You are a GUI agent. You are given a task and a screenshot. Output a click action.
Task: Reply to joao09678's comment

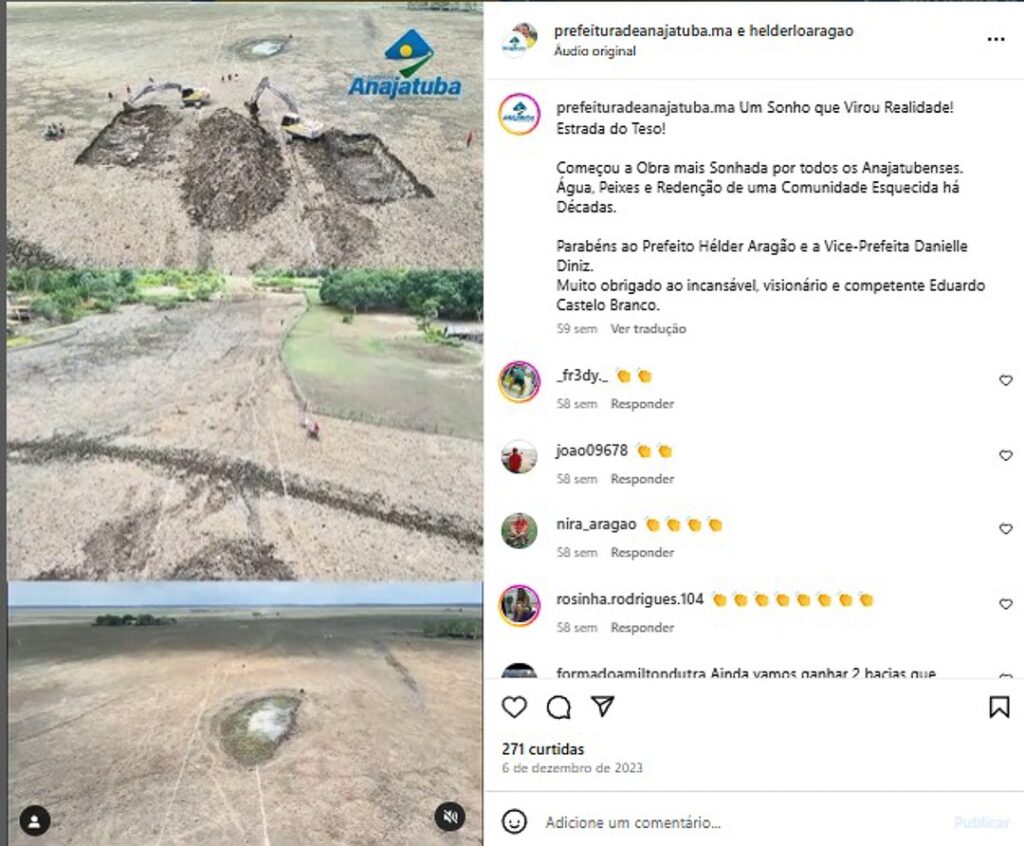click(x=642, y=479)
